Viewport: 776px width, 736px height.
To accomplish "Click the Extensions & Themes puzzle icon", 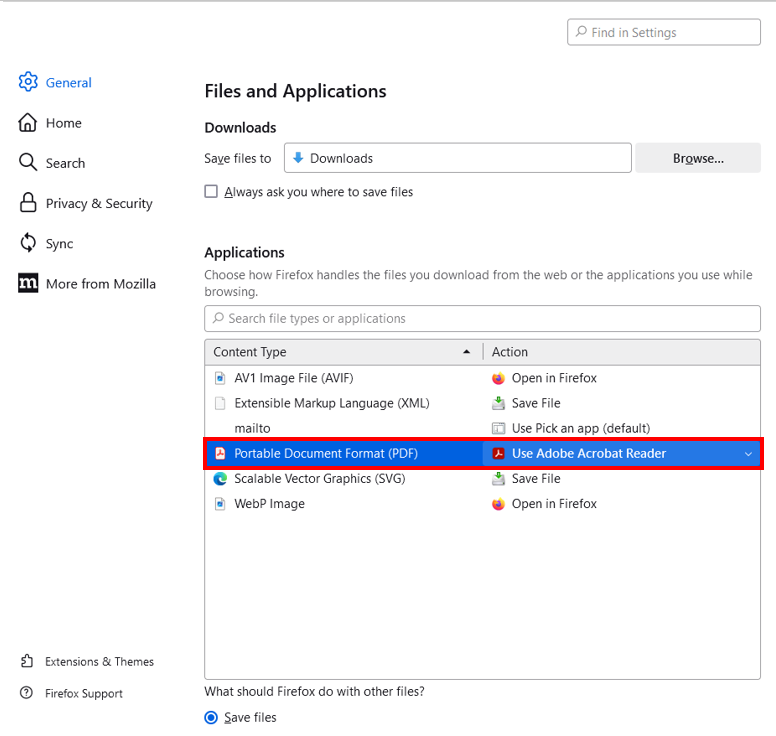I will pos(27,661).
